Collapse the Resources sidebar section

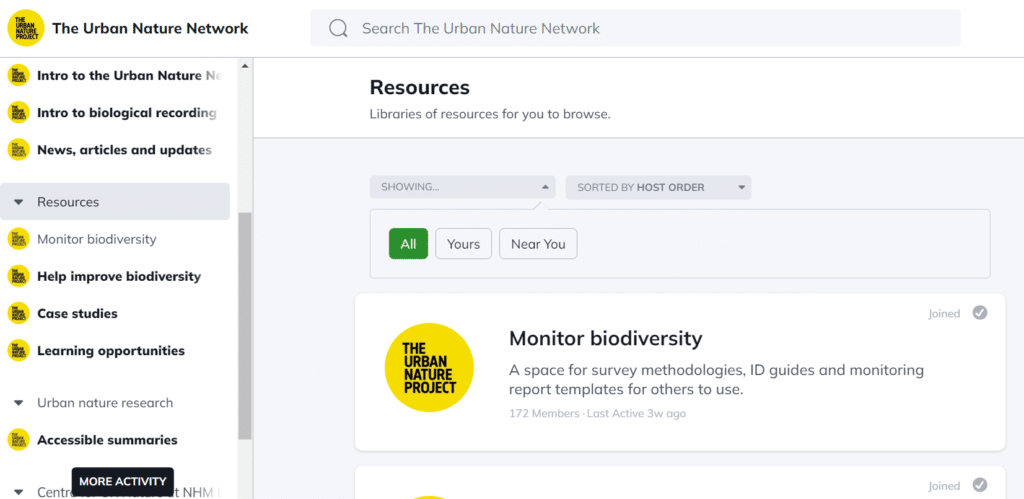pos(18,202)
